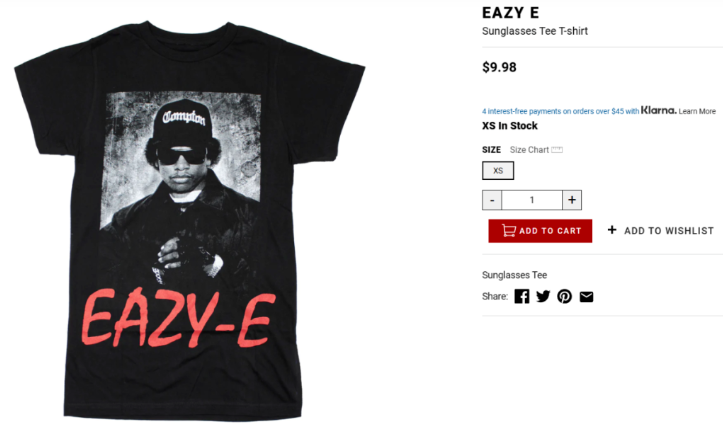Open the ruler icon beside Size Chart
723x428 pixels.
click(x=557, y=149)
